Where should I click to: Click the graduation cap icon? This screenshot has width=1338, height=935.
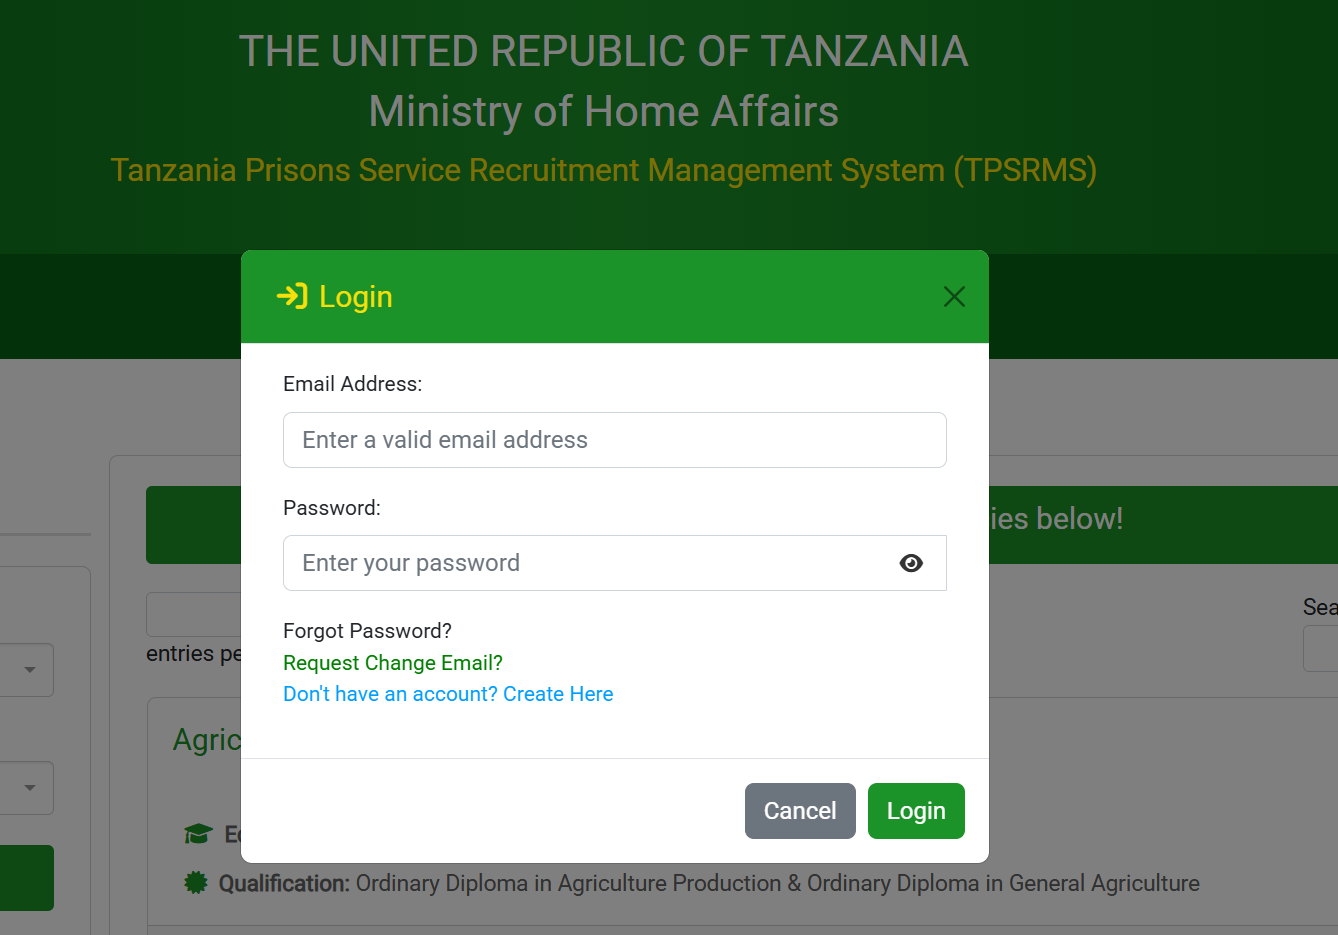point(198,834)
